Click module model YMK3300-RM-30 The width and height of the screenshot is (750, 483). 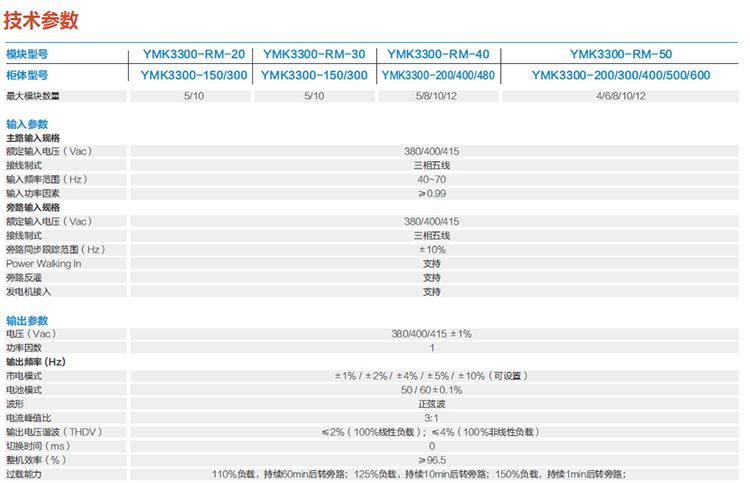tap(314, 54)
